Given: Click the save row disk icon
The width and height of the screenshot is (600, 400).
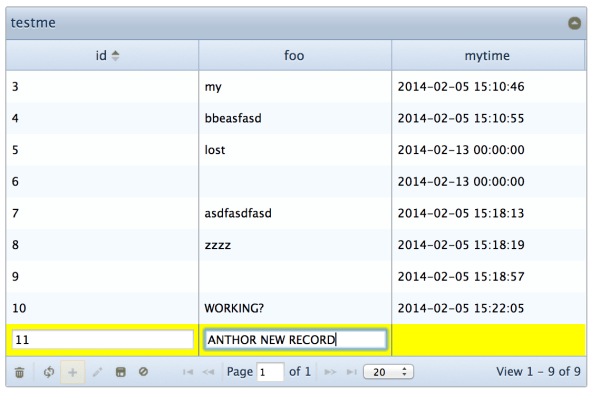Looking at the screenshot, I should (120, 371).
